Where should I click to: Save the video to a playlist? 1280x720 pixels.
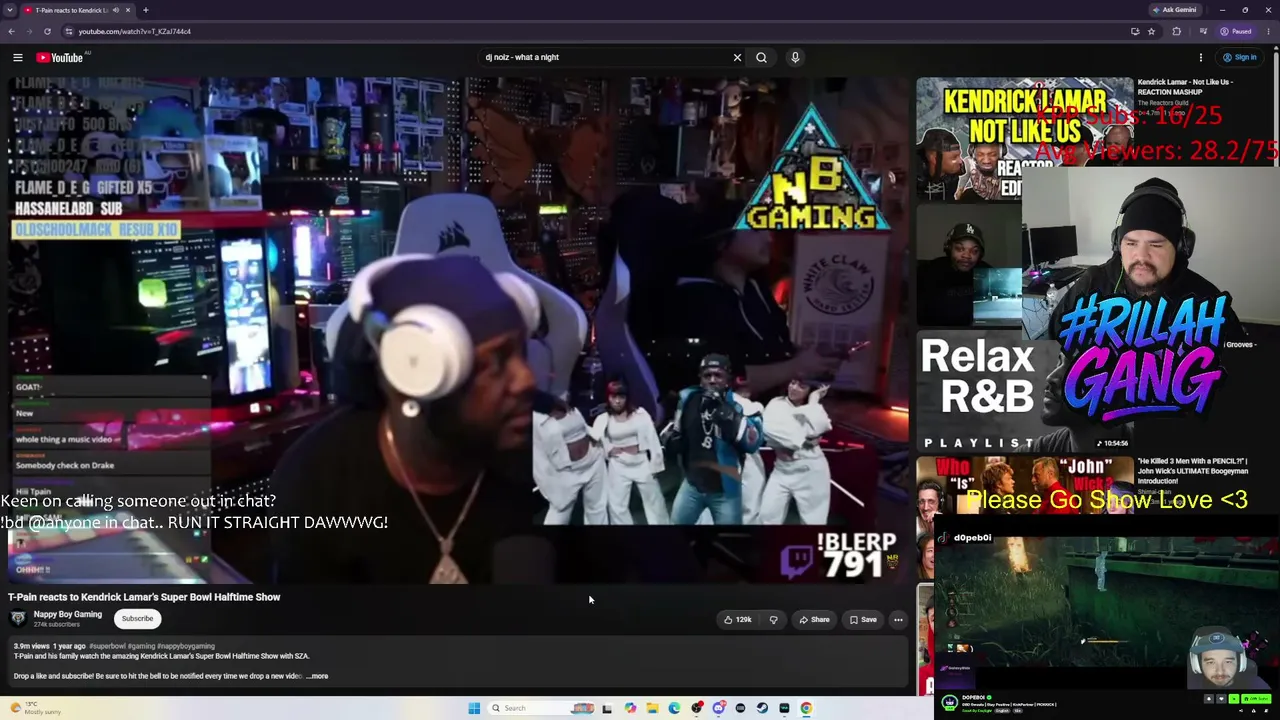click(863, 620)
